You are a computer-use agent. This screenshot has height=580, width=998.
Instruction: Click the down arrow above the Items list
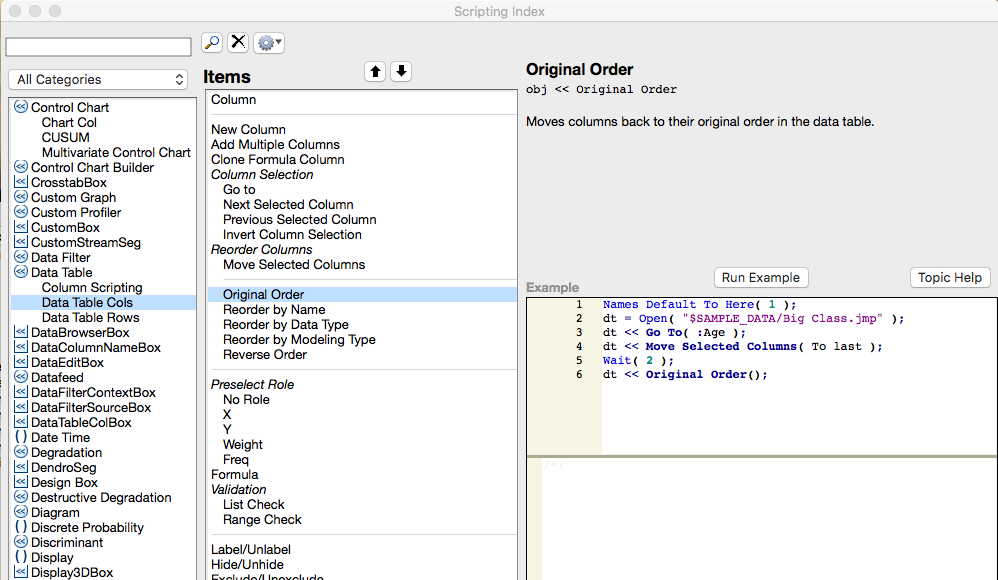pos(401,71)
